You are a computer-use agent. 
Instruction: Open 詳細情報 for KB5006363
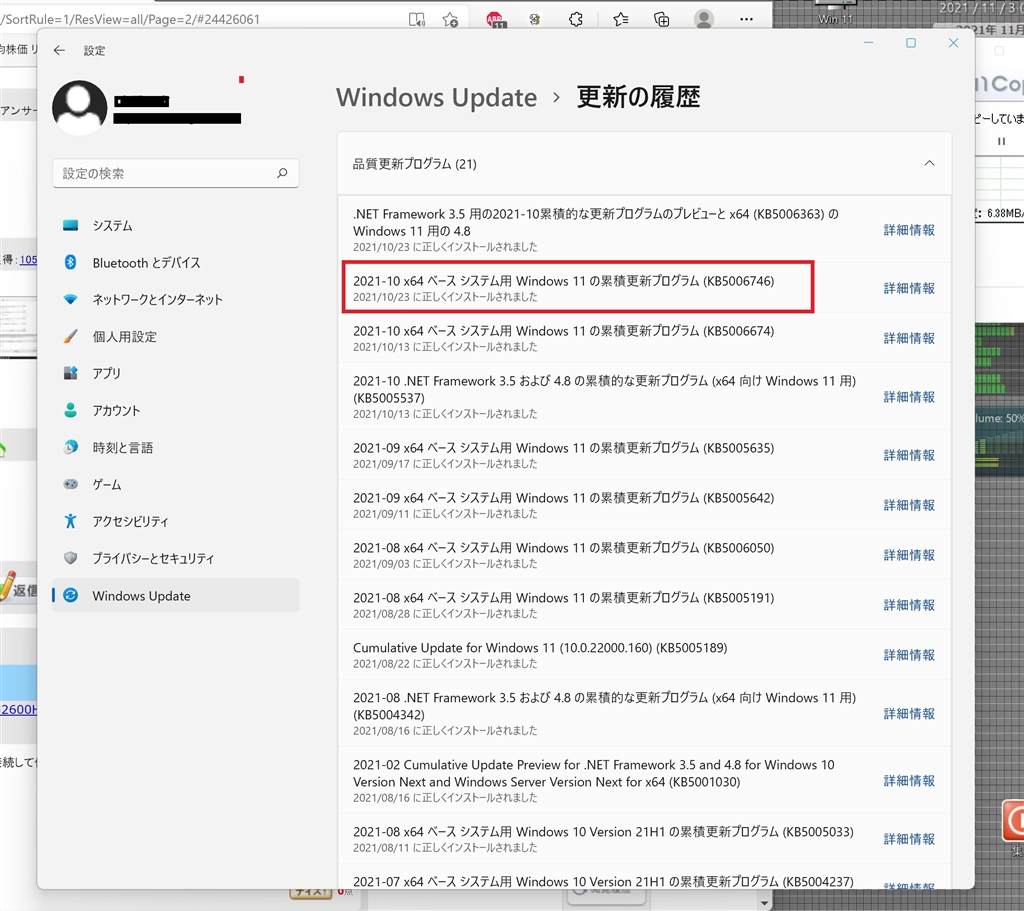909,230
